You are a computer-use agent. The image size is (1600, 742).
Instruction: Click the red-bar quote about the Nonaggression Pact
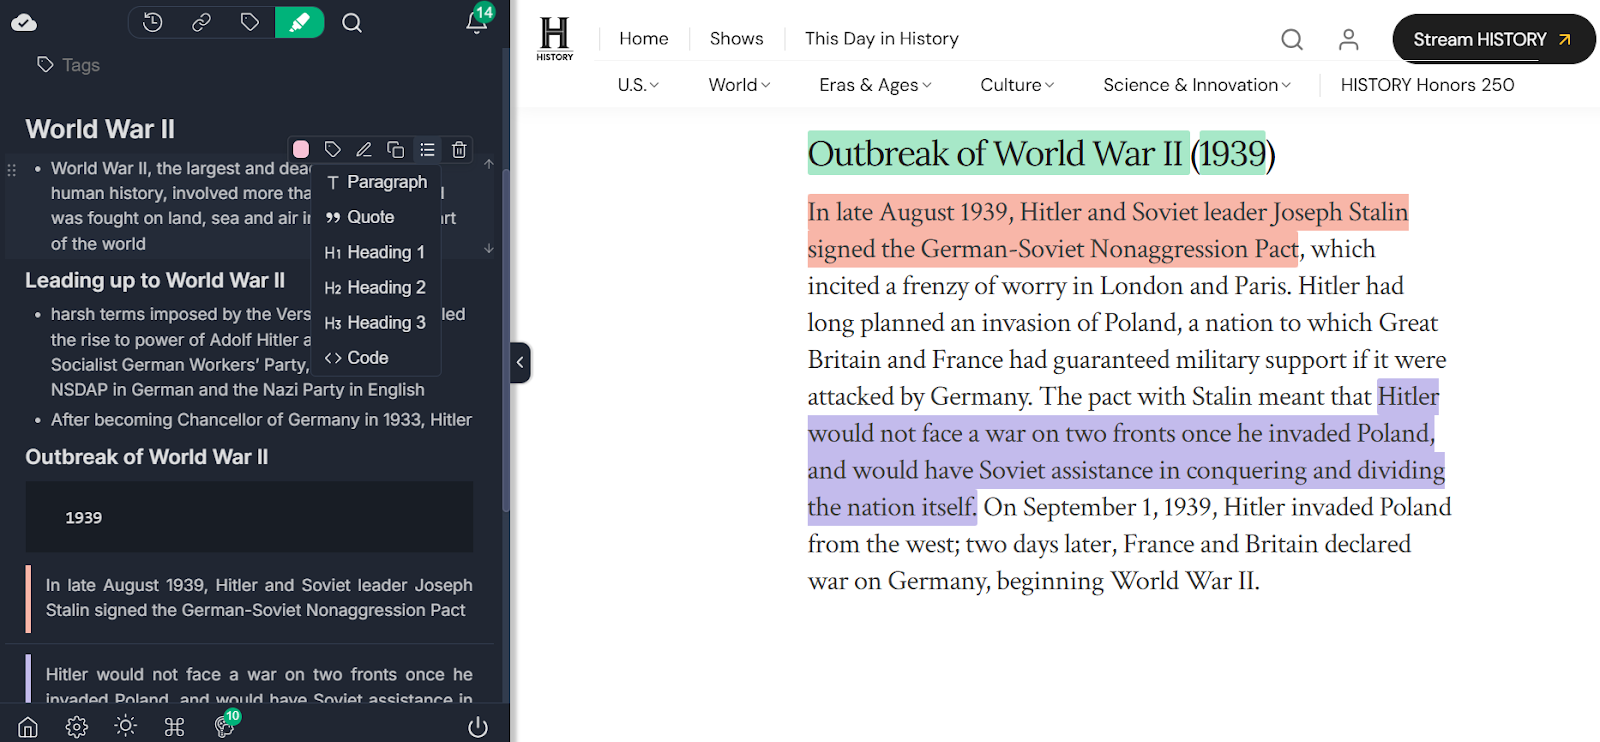(249, 598)
